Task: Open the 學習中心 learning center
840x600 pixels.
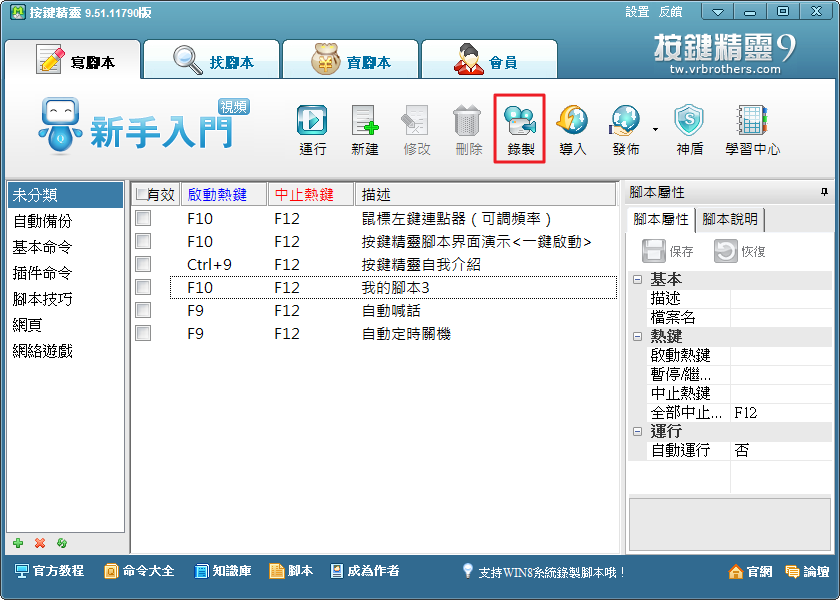Action: click(752, 130)
